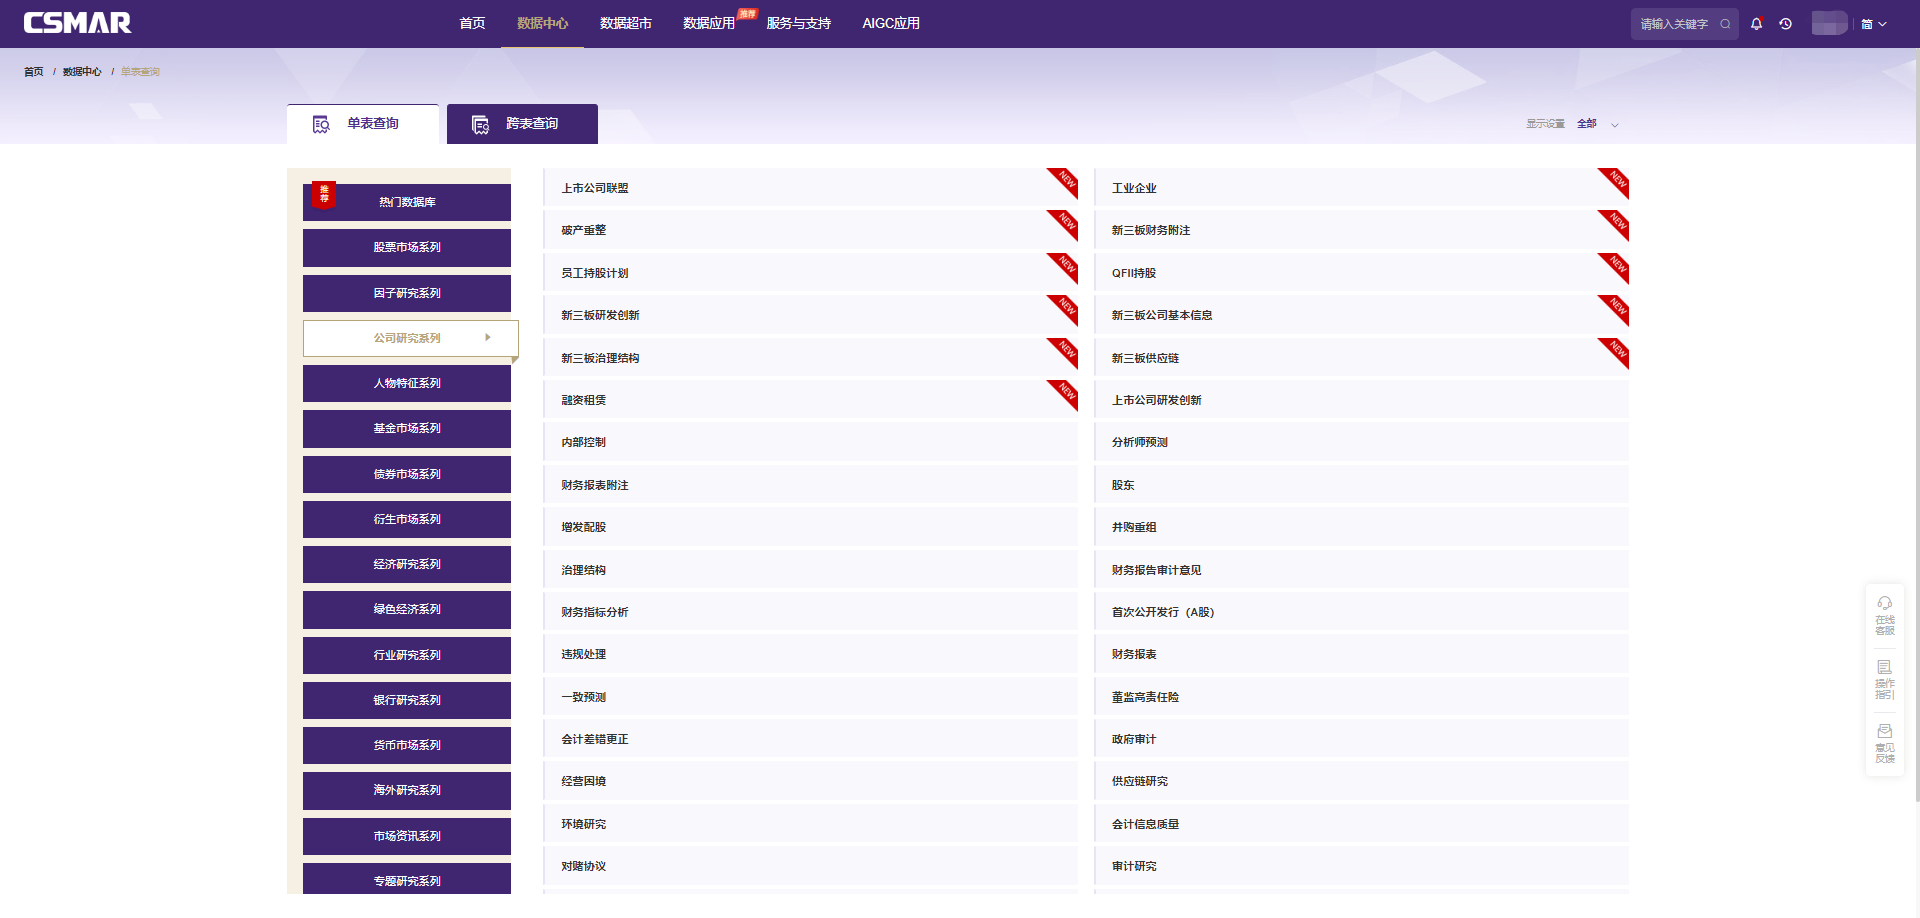The height and width of the screenshot is (918, 1920).
Task: Open the 显示设置 全部 dropdown
Action: [1596, 124]
